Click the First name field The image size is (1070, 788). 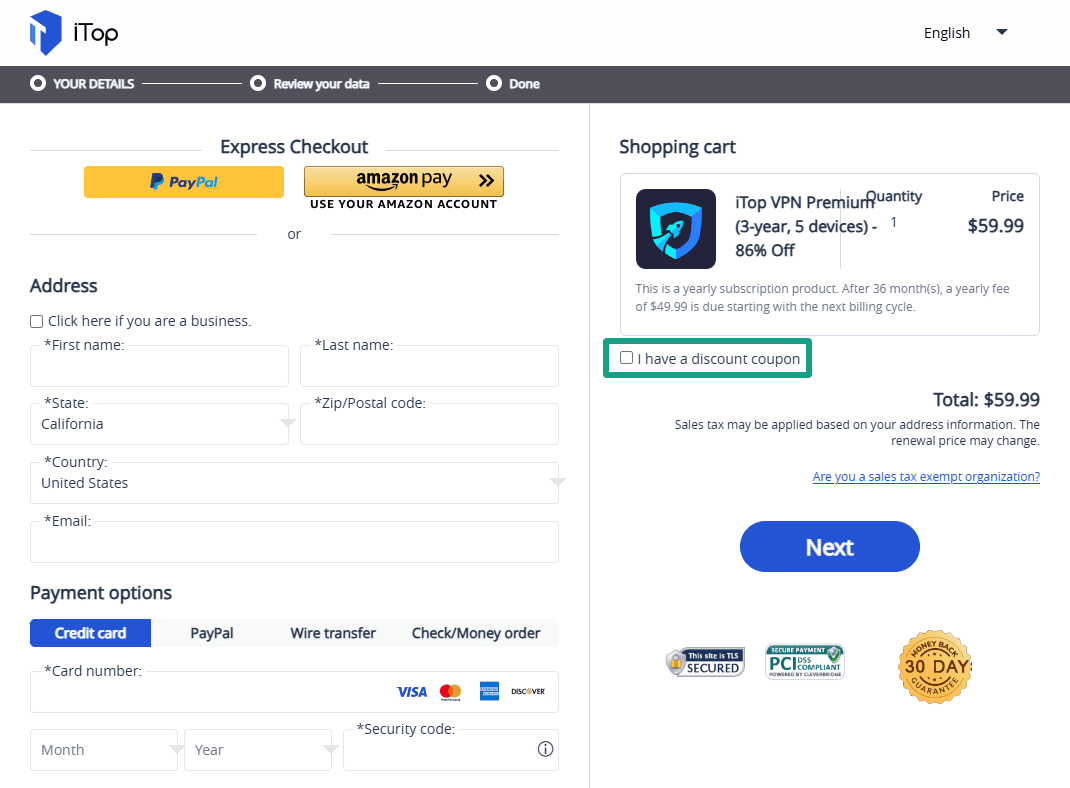coord(160,366)
